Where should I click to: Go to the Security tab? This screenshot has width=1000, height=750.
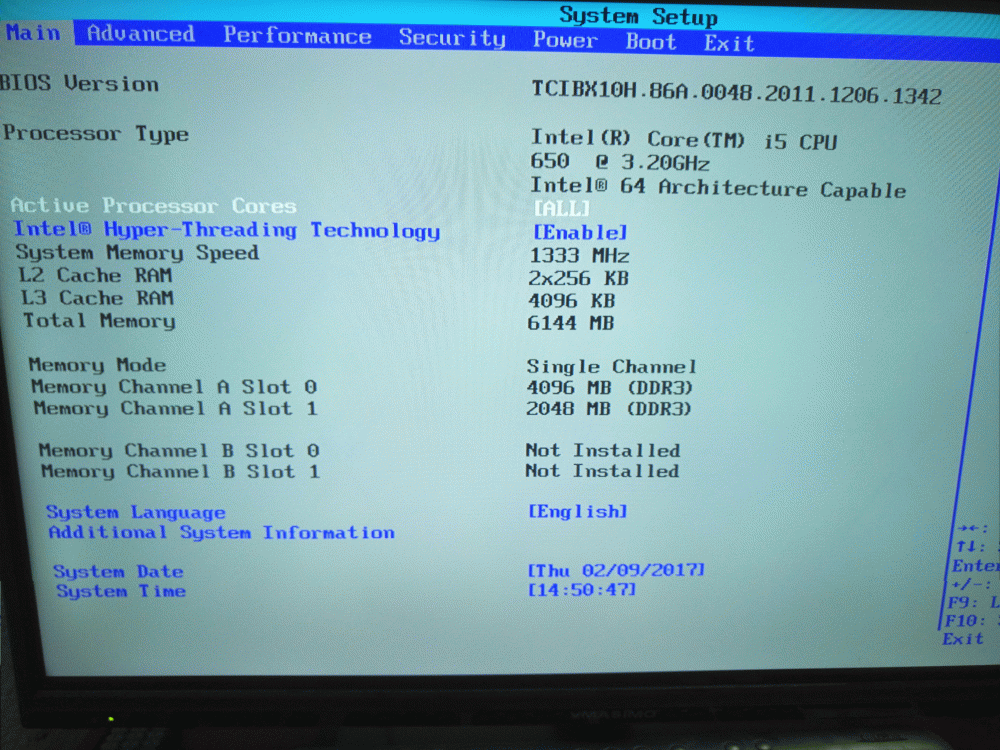pyautogui.click(x=452, y=38)
